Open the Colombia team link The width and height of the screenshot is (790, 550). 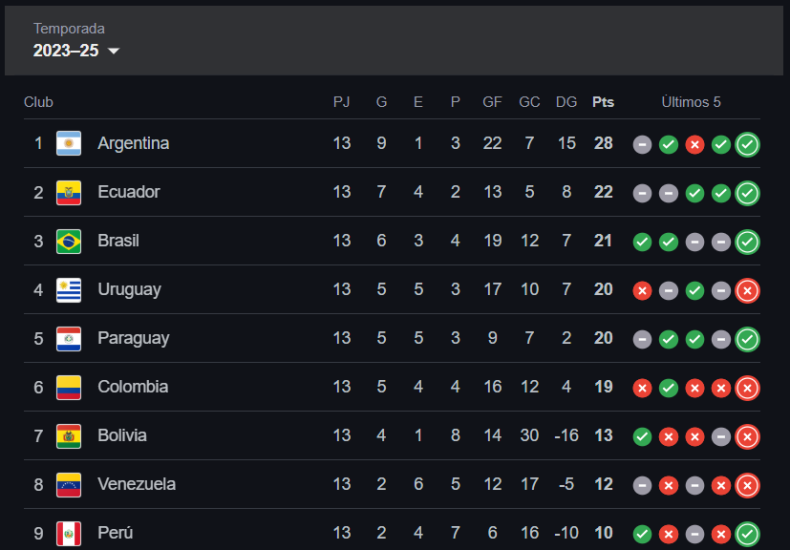[x=132, y=387]
